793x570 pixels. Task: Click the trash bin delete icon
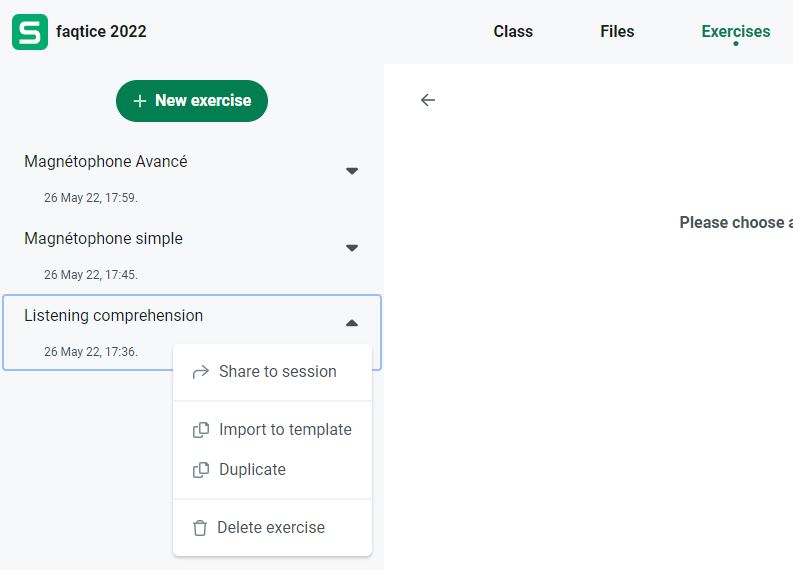200,528
